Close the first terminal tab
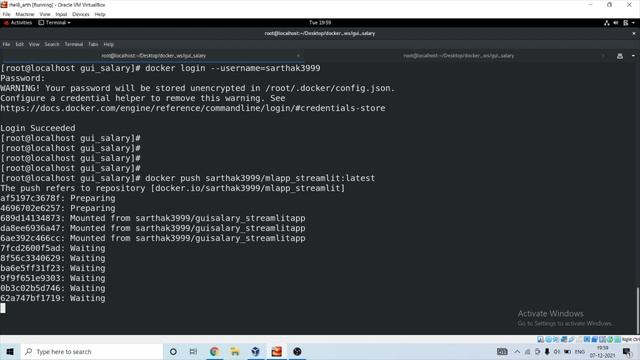This screenshot has height=360, width=640. [298, 56]
